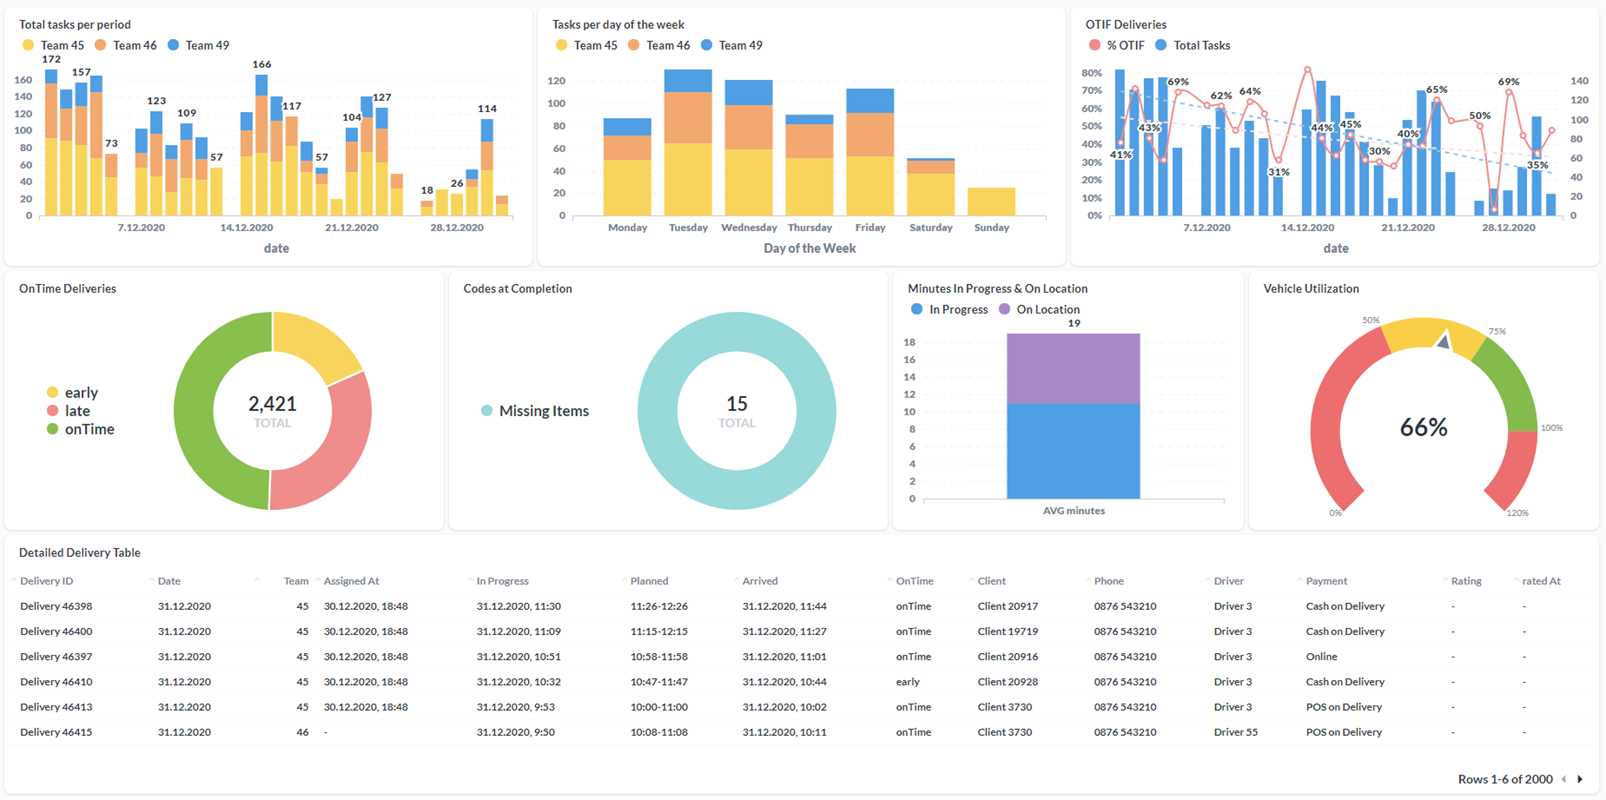Go to previous page of delivery rows
The image size is (1606, 800).
click(1565, 779)
